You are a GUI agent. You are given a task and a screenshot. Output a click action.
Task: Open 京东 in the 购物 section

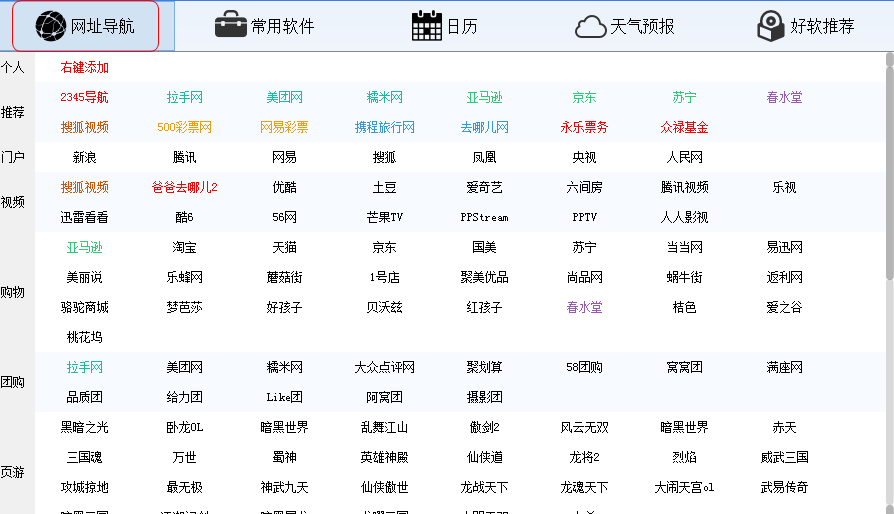click(384, 247)
